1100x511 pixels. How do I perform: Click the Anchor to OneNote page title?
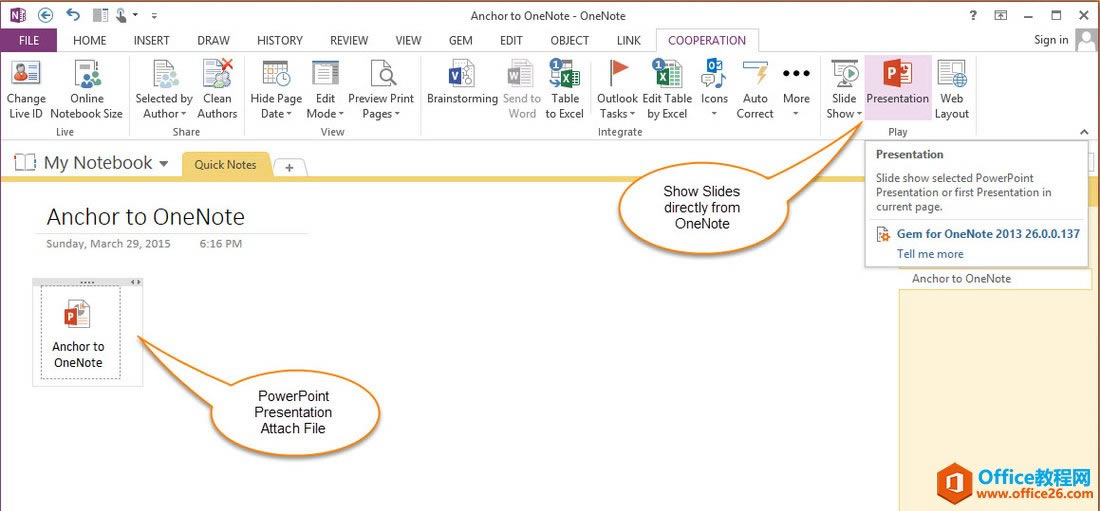[145, 217]
